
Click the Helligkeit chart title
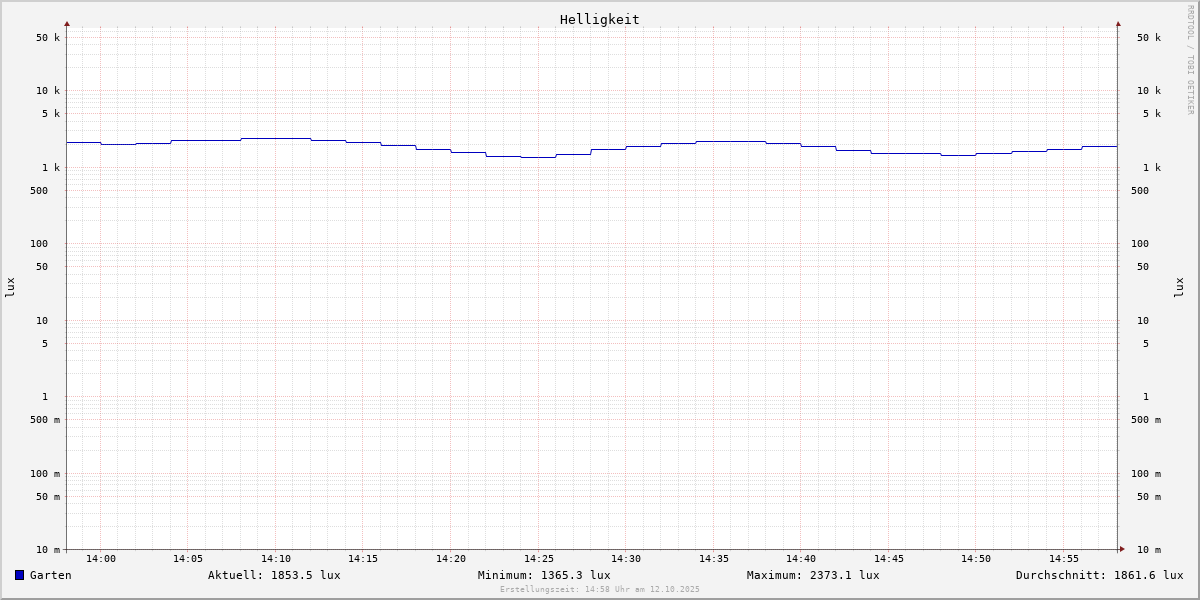599,19
